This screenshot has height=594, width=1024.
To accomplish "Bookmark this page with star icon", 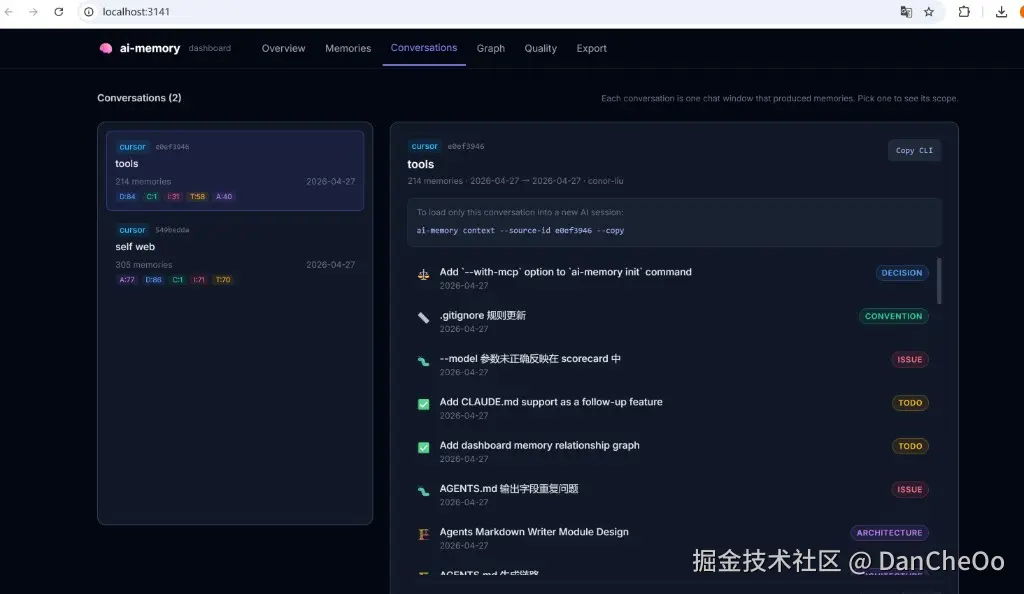I will [929, 12].
